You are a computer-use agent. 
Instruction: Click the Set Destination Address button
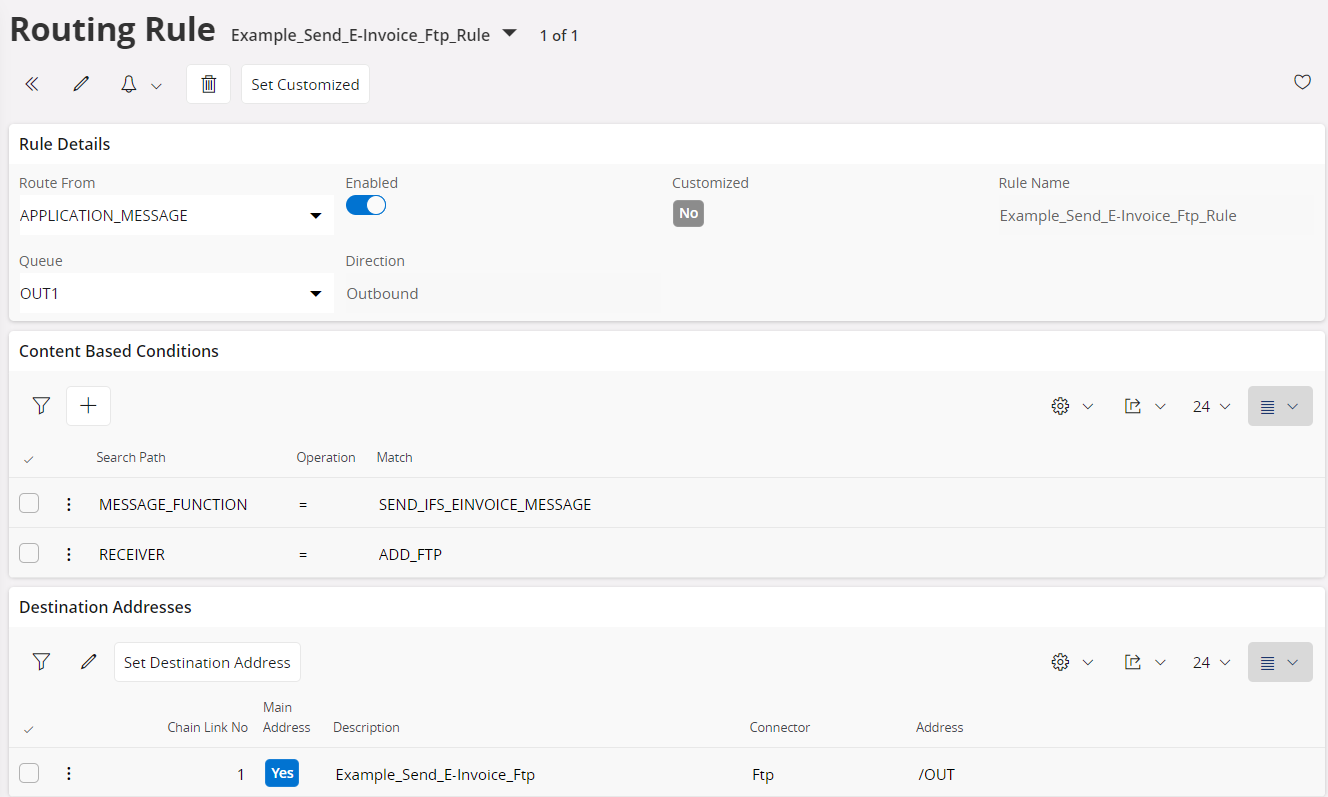(207, 661)
